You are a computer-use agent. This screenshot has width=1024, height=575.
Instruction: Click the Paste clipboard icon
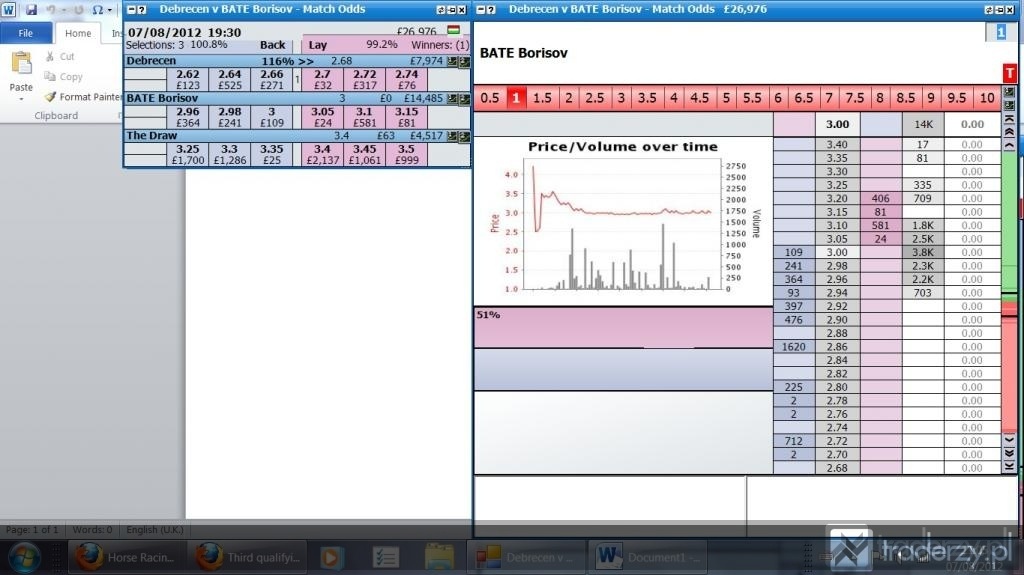[x=21, y=64]
